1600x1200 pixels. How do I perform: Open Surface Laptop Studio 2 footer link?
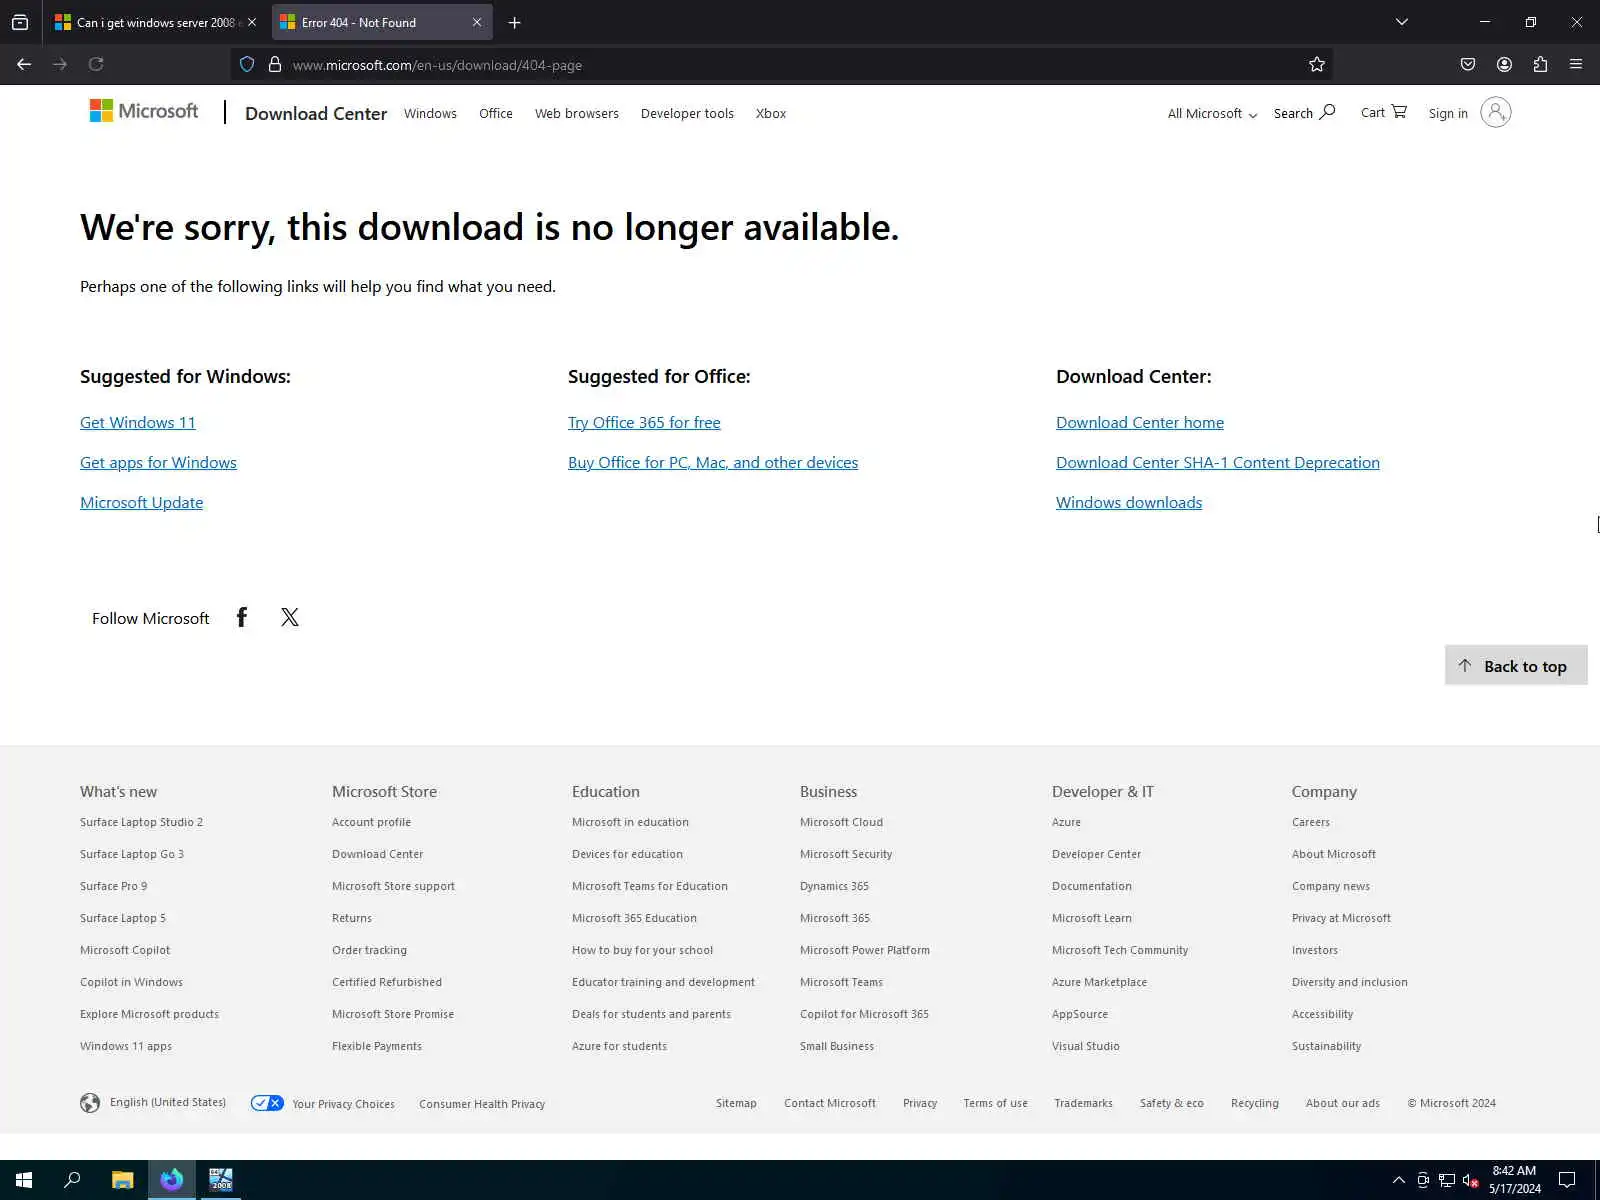click(x=141, y=822)
